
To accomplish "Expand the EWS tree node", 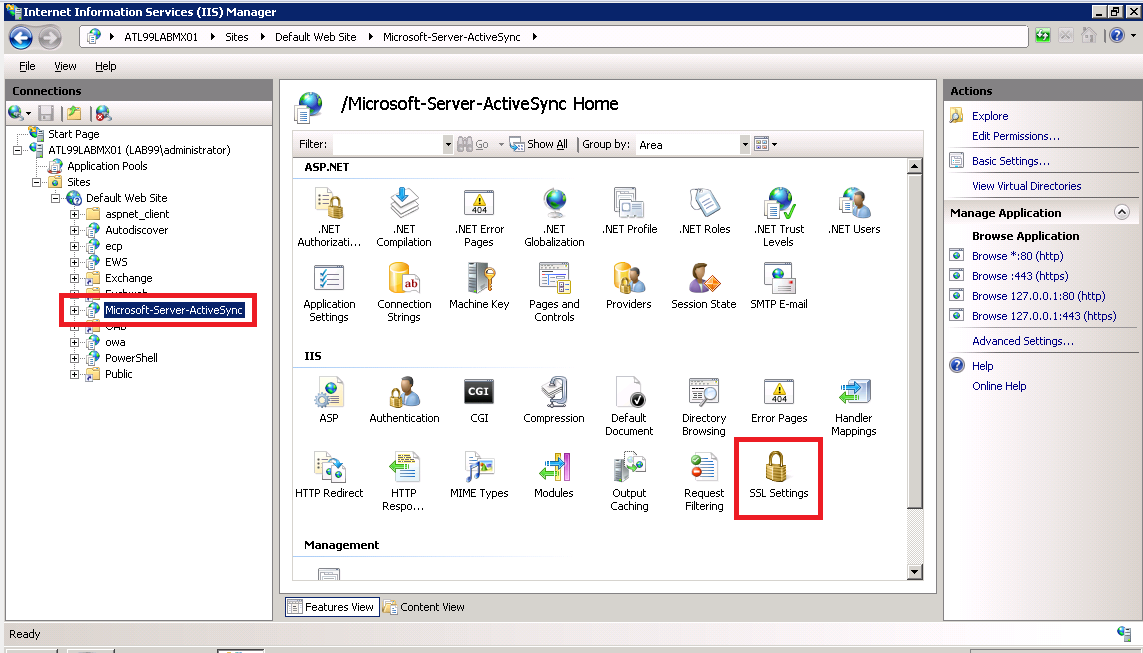I will coord(74,262).
